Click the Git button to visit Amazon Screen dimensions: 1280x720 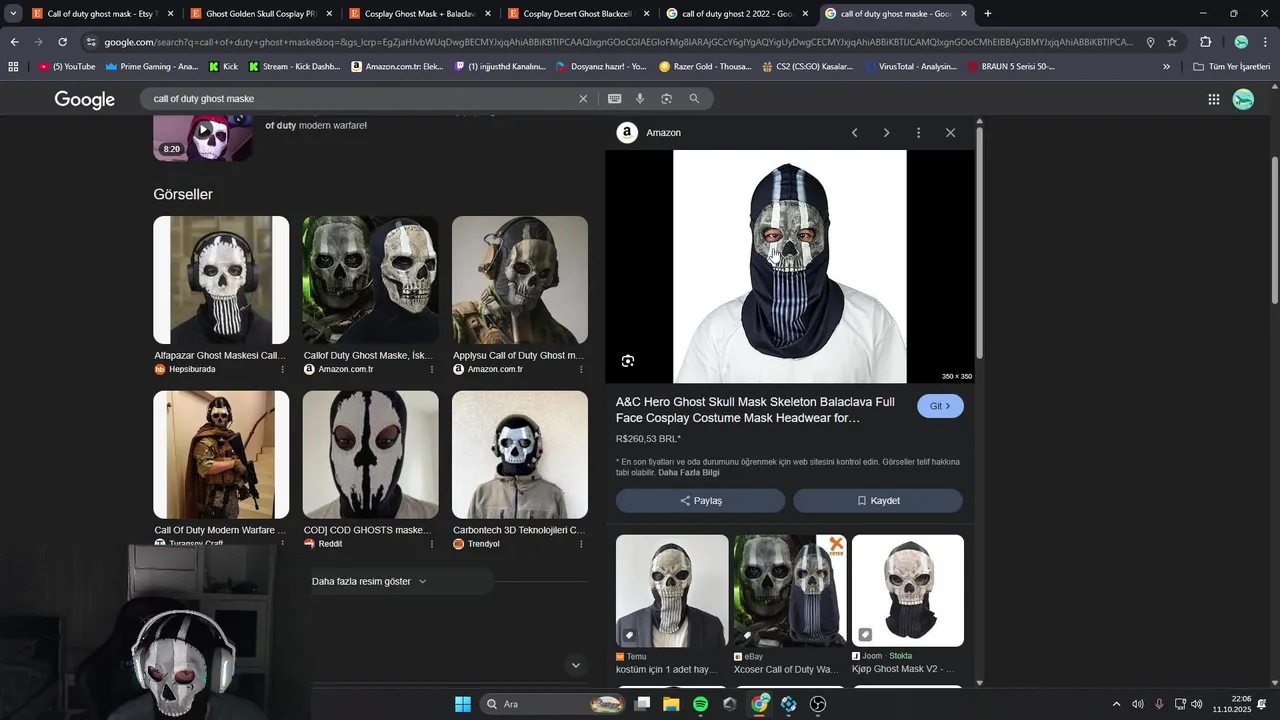tap(940, 406)
